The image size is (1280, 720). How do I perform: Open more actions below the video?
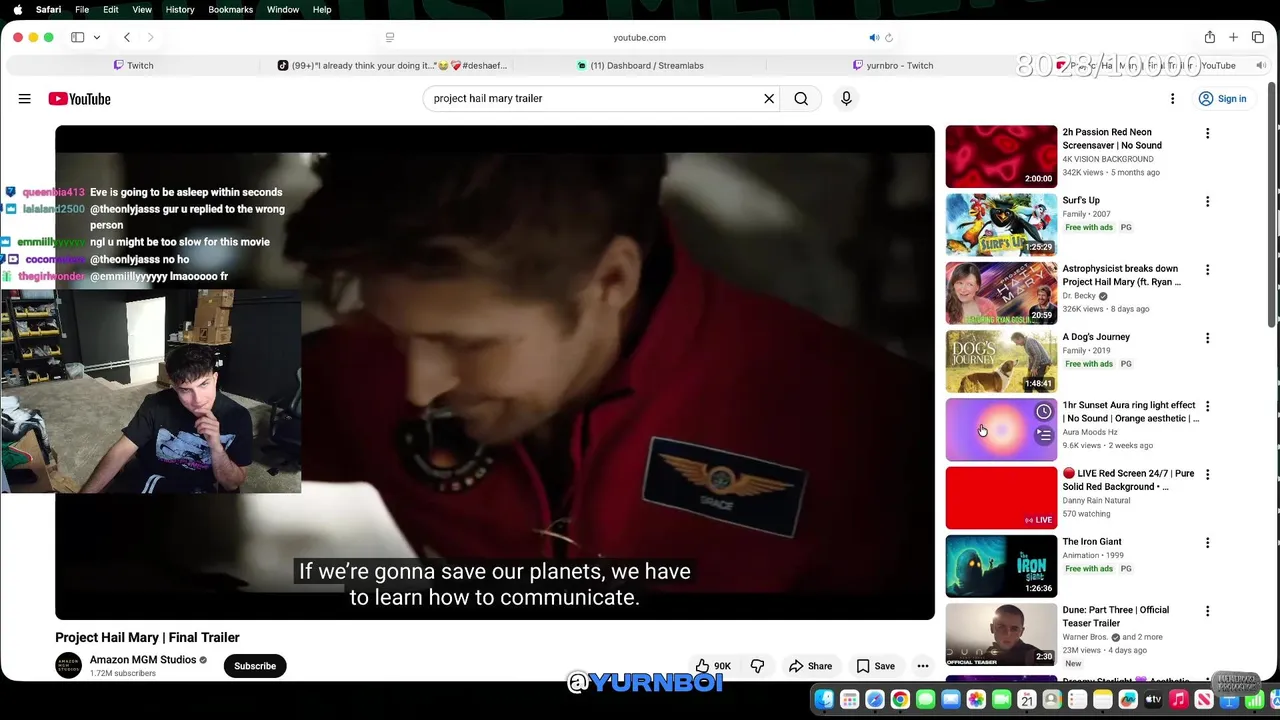pyautogui.click(x=923, y=666)
